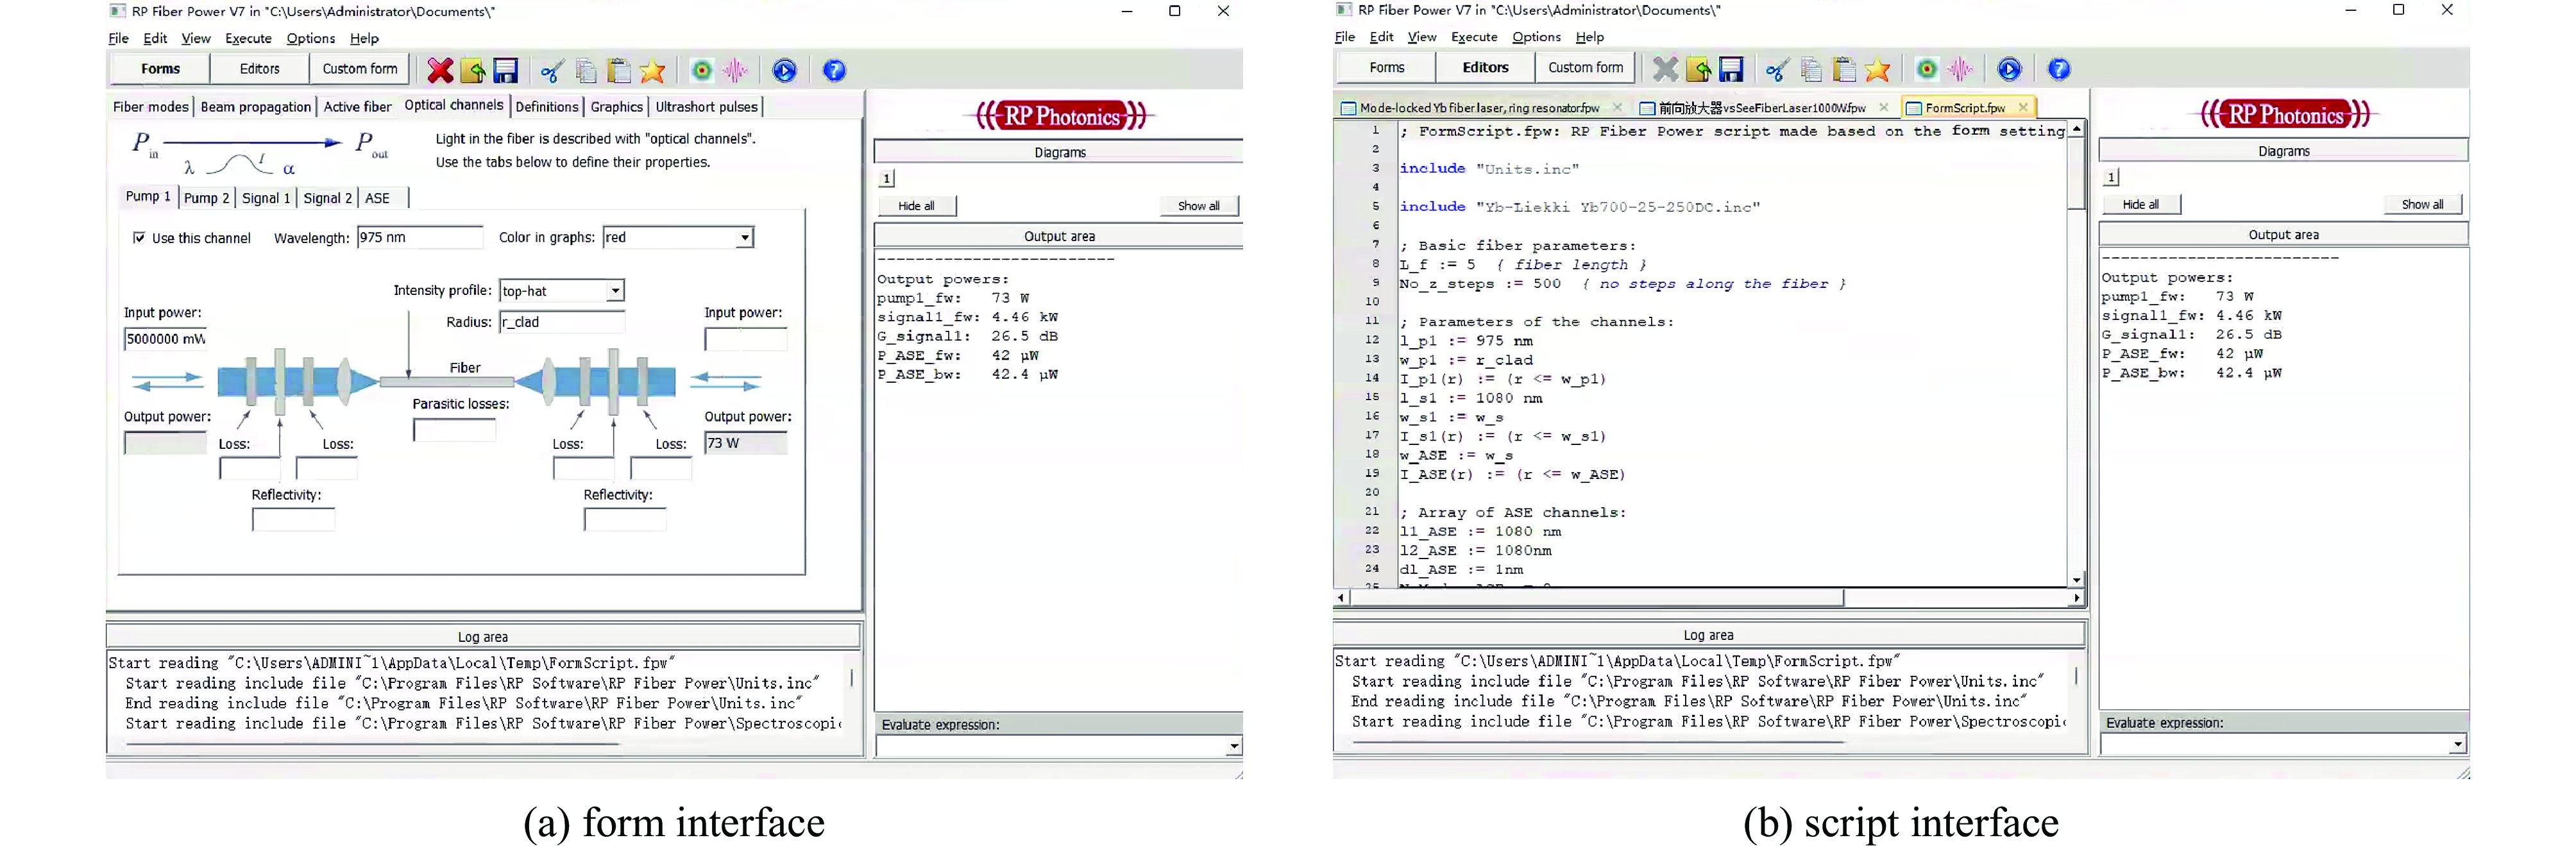Screen dimensions: 2576x849
Task: Toggle the 'Use this channel' checkbox
Action: click(x=139, y=238)
